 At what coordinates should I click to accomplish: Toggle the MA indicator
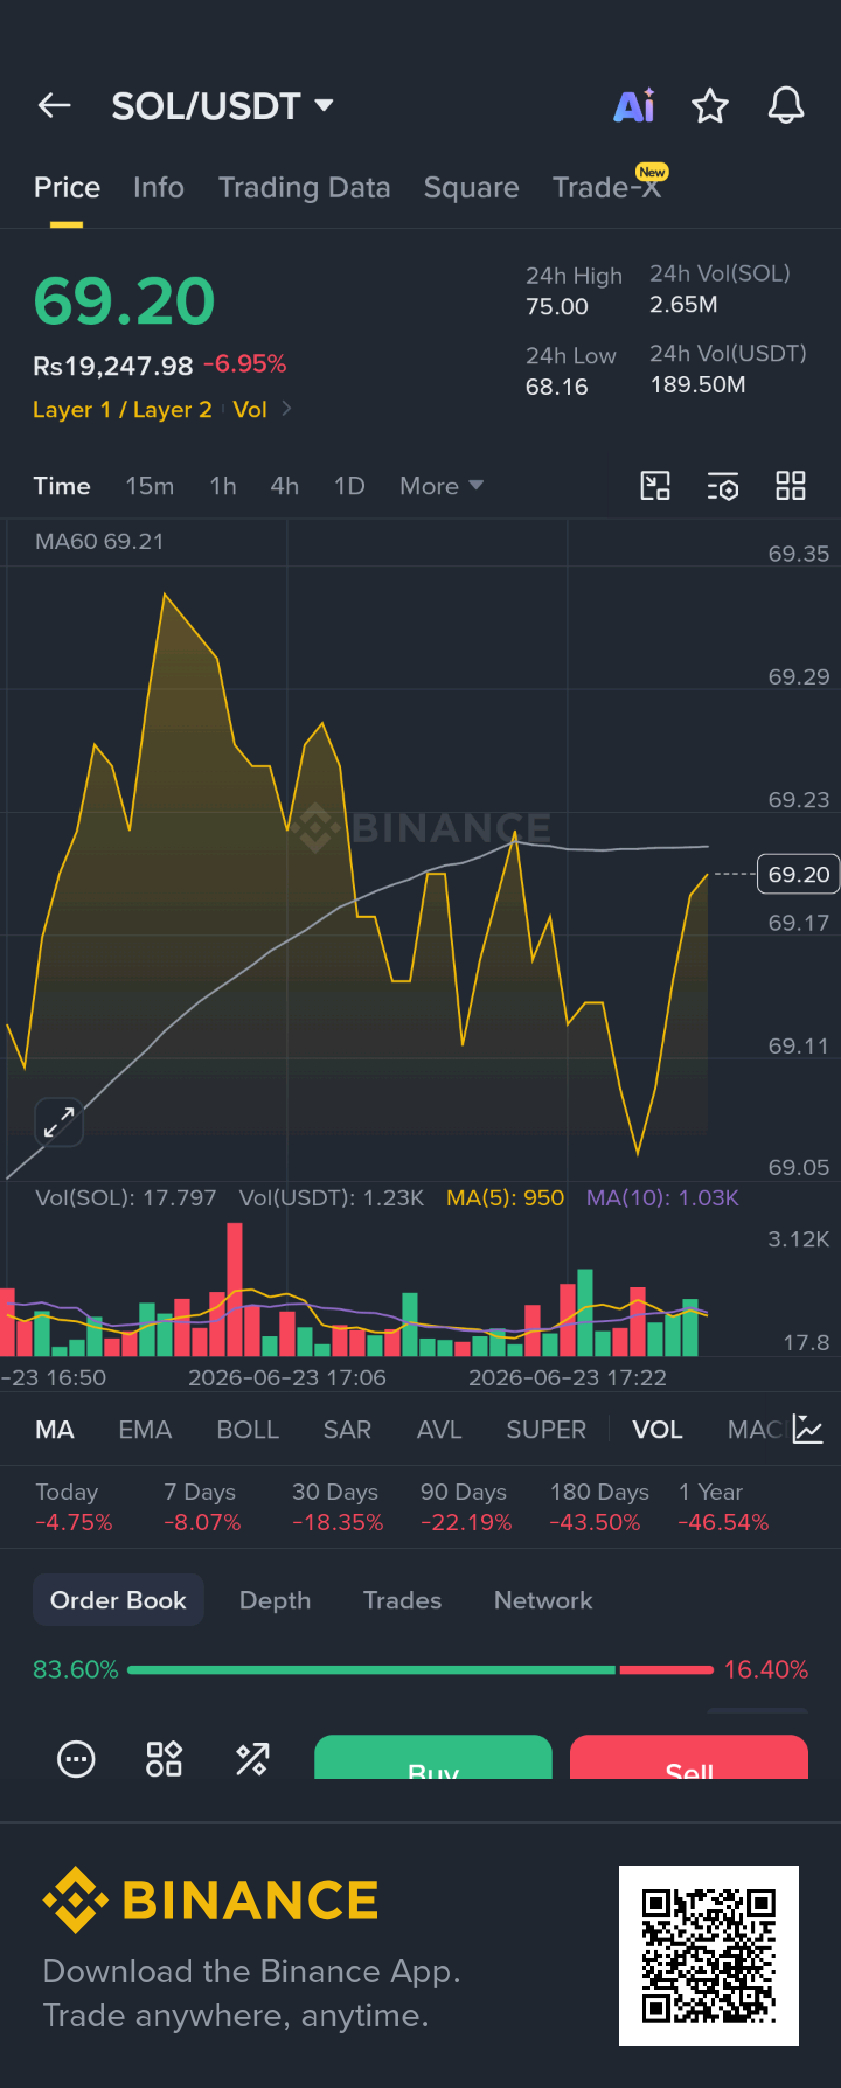point(55,1430)
